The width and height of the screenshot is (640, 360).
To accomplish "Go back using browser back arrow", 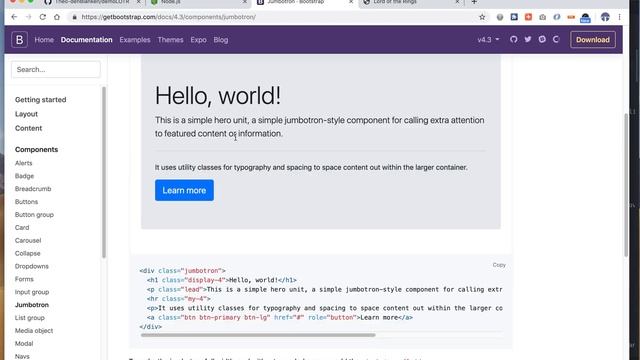I will (x=14, y=17).
